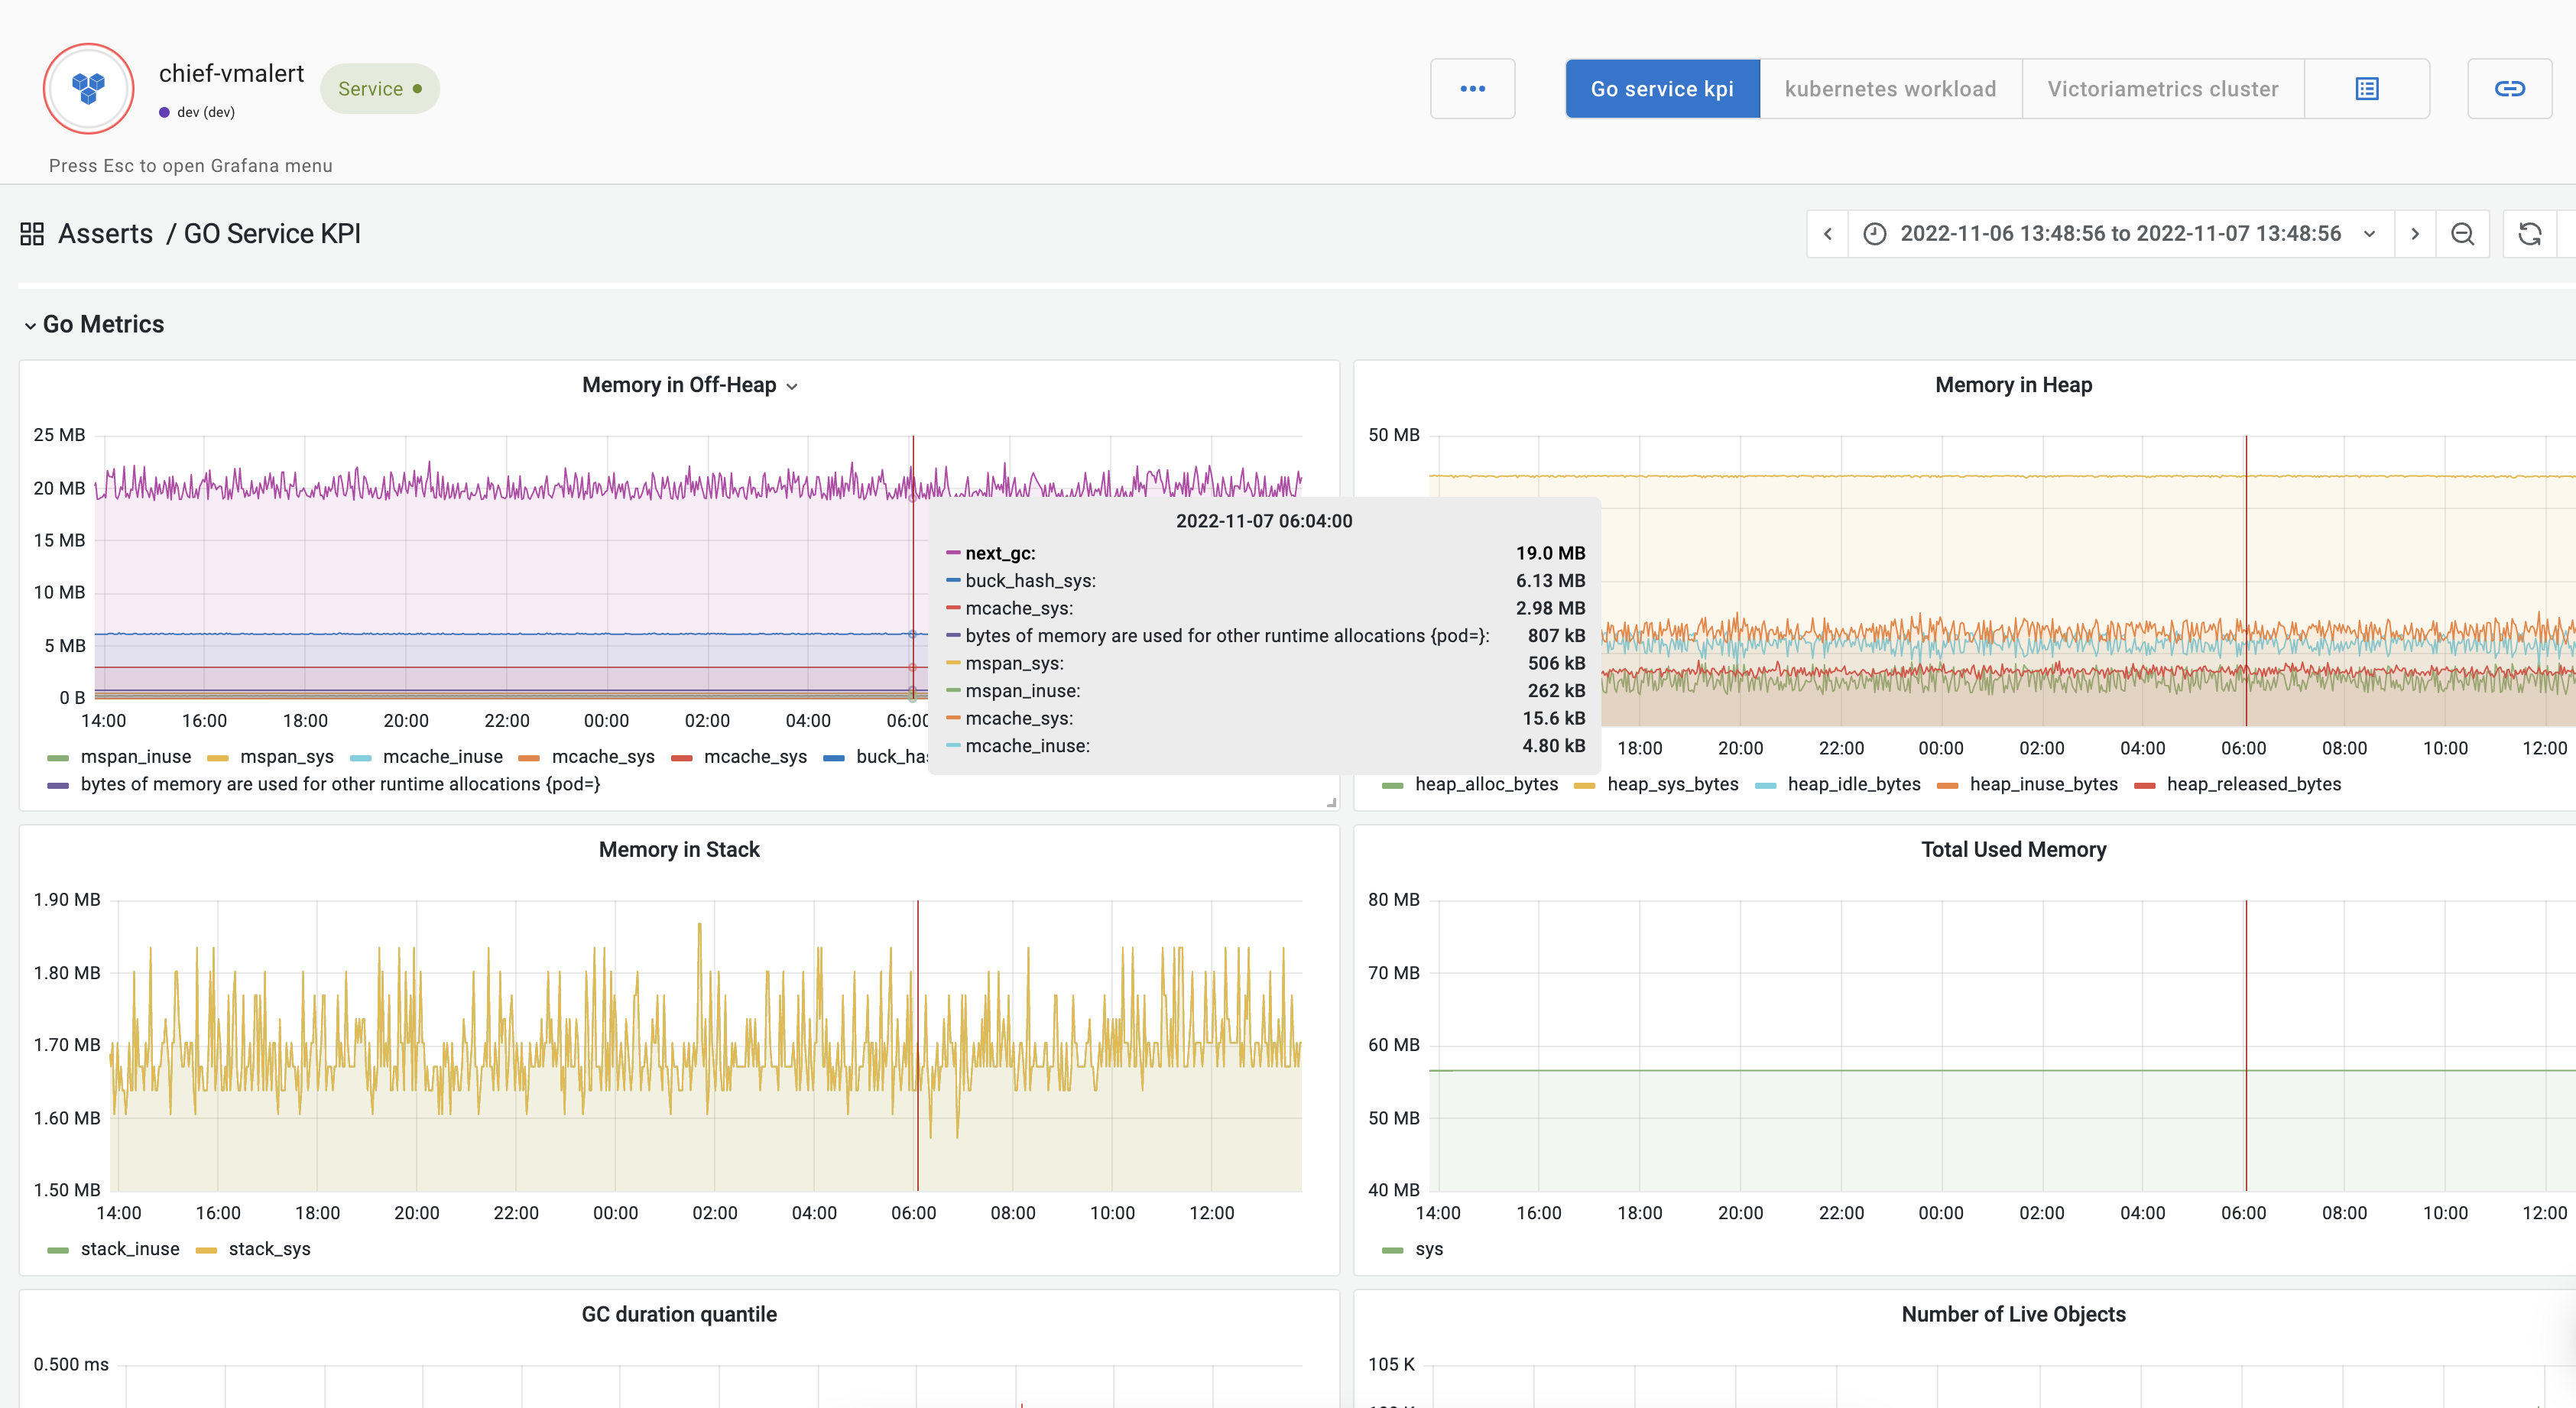The width and height of the screenshot is (2576, 1408).
Task: Toggle the sys series in Total Used Memory
Action: [x=1429, y=1249]
